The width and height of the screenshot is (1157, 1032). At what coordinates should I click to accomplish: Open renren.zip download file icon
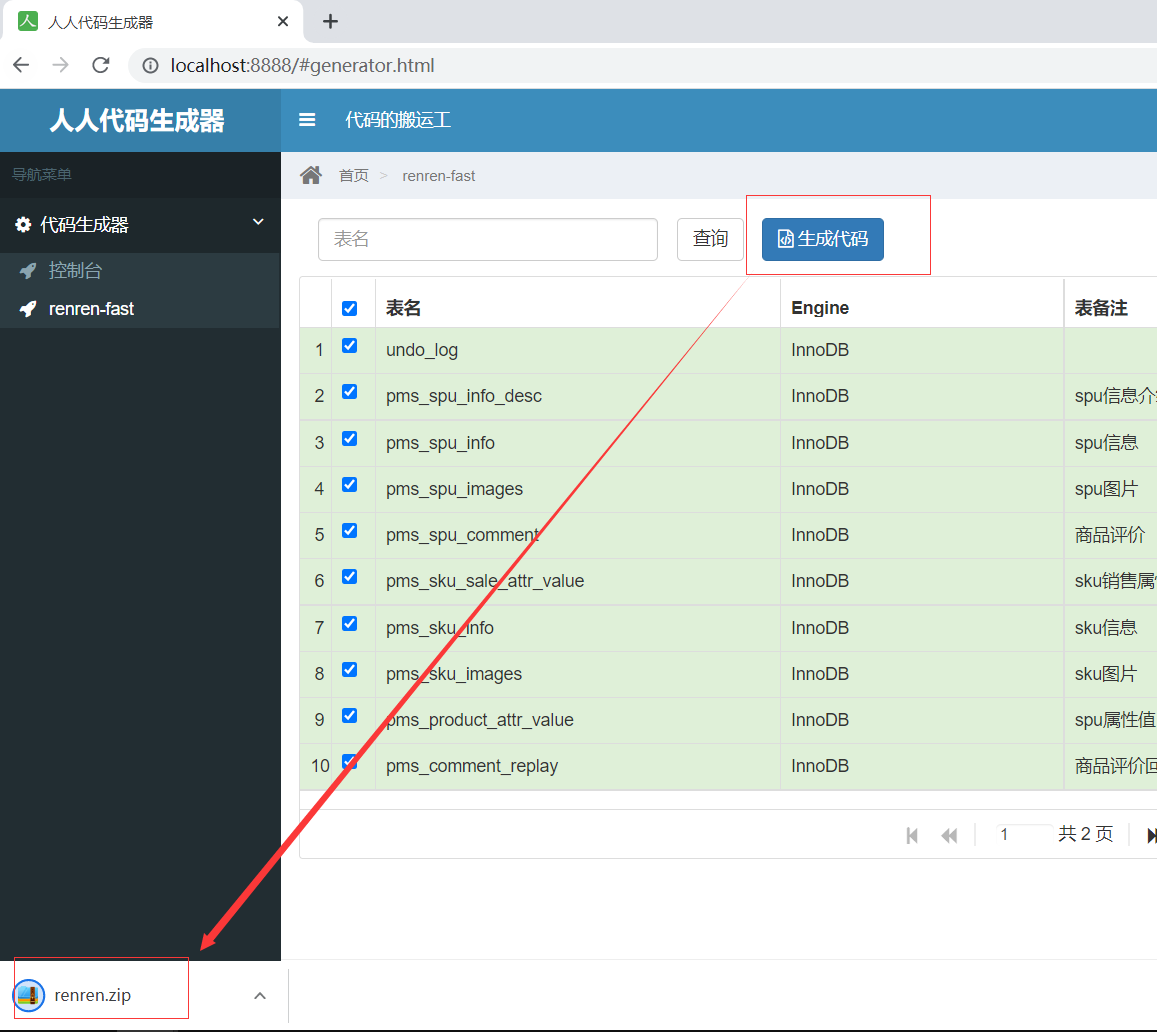pyautogui.click(x=29, y=995)
